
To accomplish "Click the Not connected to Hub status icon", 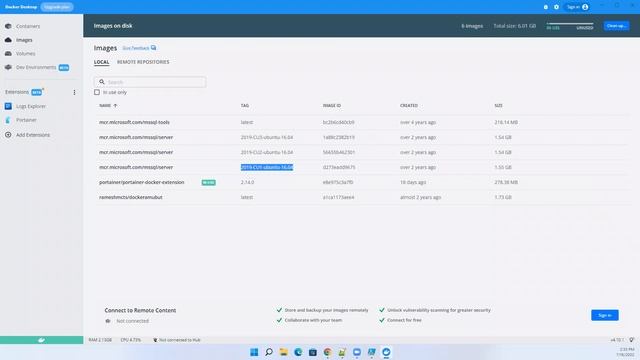I will [x=155, y=340].
